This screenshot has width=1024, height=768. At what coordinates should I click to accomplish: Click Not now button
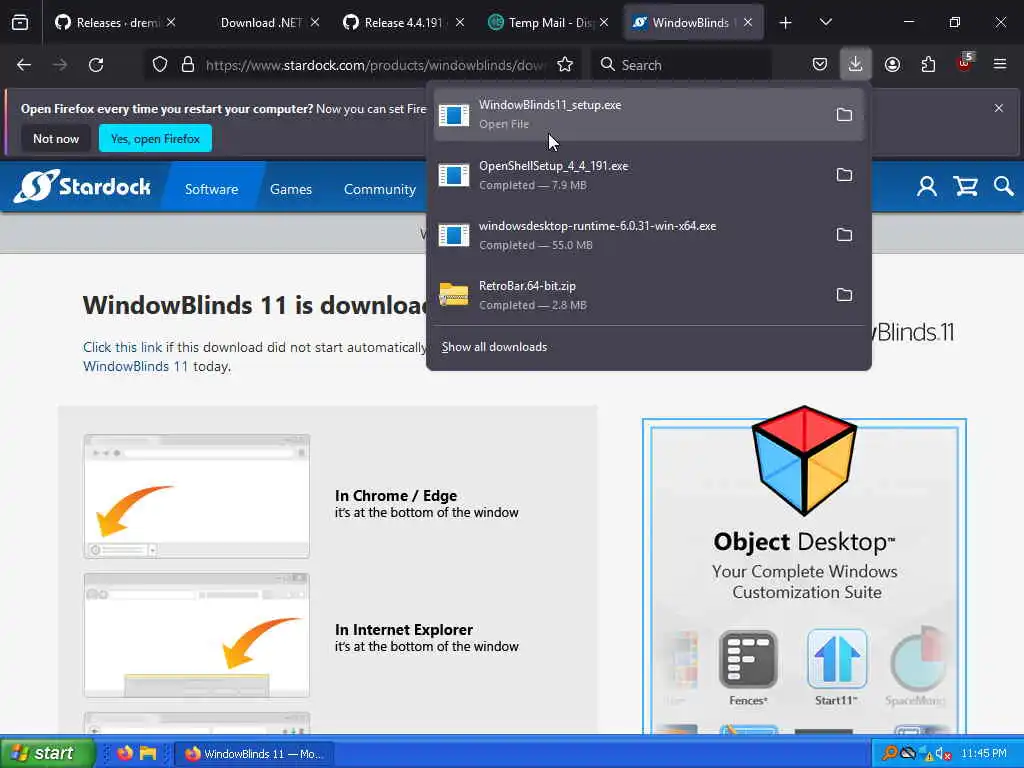56,138
